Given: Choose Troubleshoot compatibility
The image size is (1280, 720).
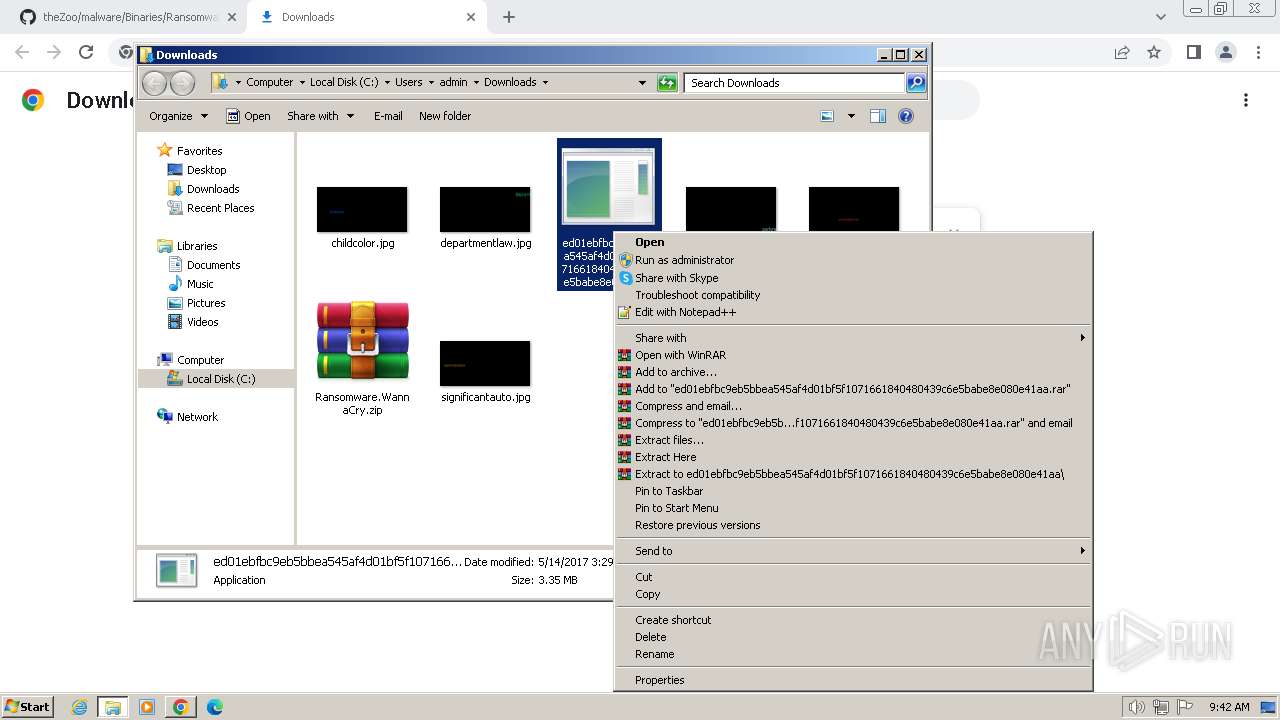Looking at the screenshot, I should tap(853, 295).
